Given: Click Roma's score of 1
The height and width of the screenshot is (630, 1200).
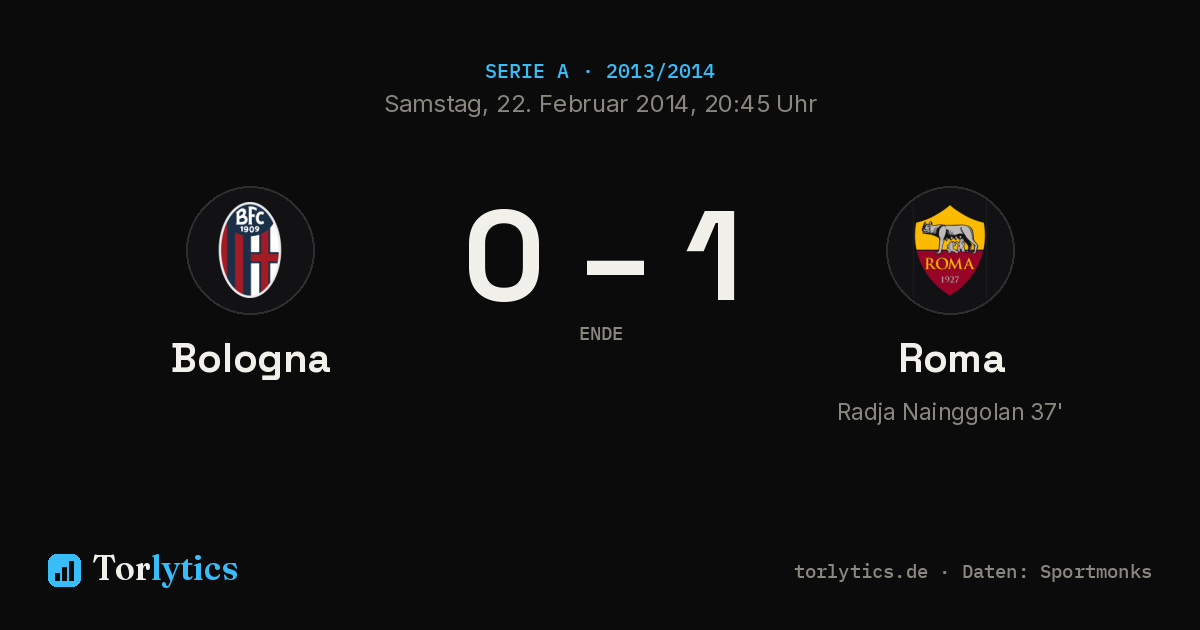Looking at the screenshot, I should (x=715, y=257).
